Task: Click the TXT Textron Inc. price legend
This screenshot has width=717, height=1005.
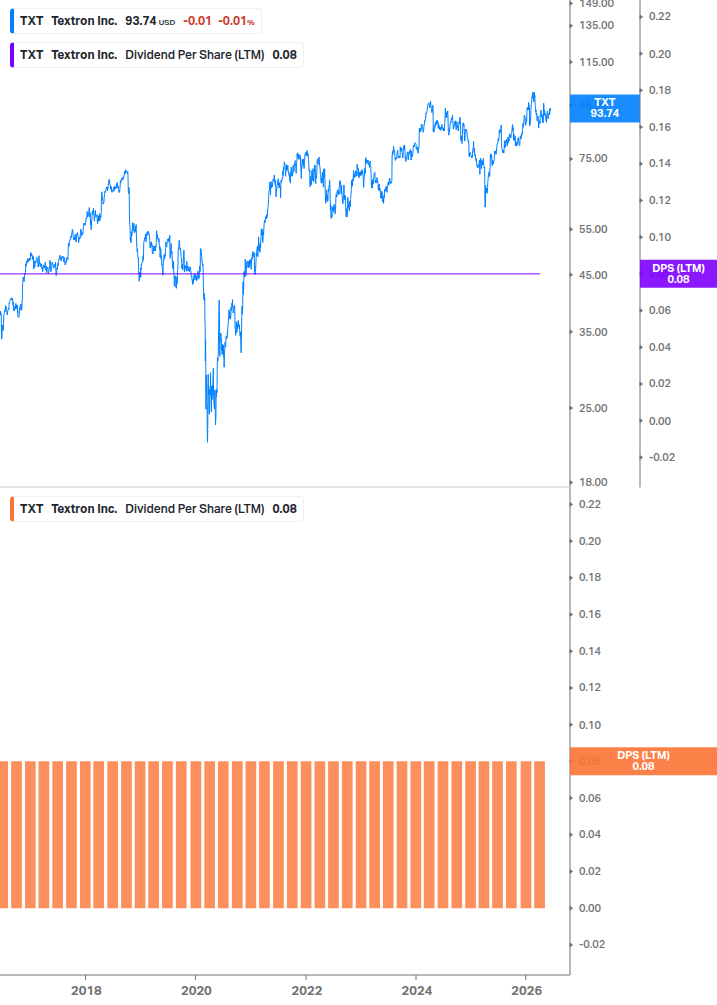Action: (x=136, y=21)
